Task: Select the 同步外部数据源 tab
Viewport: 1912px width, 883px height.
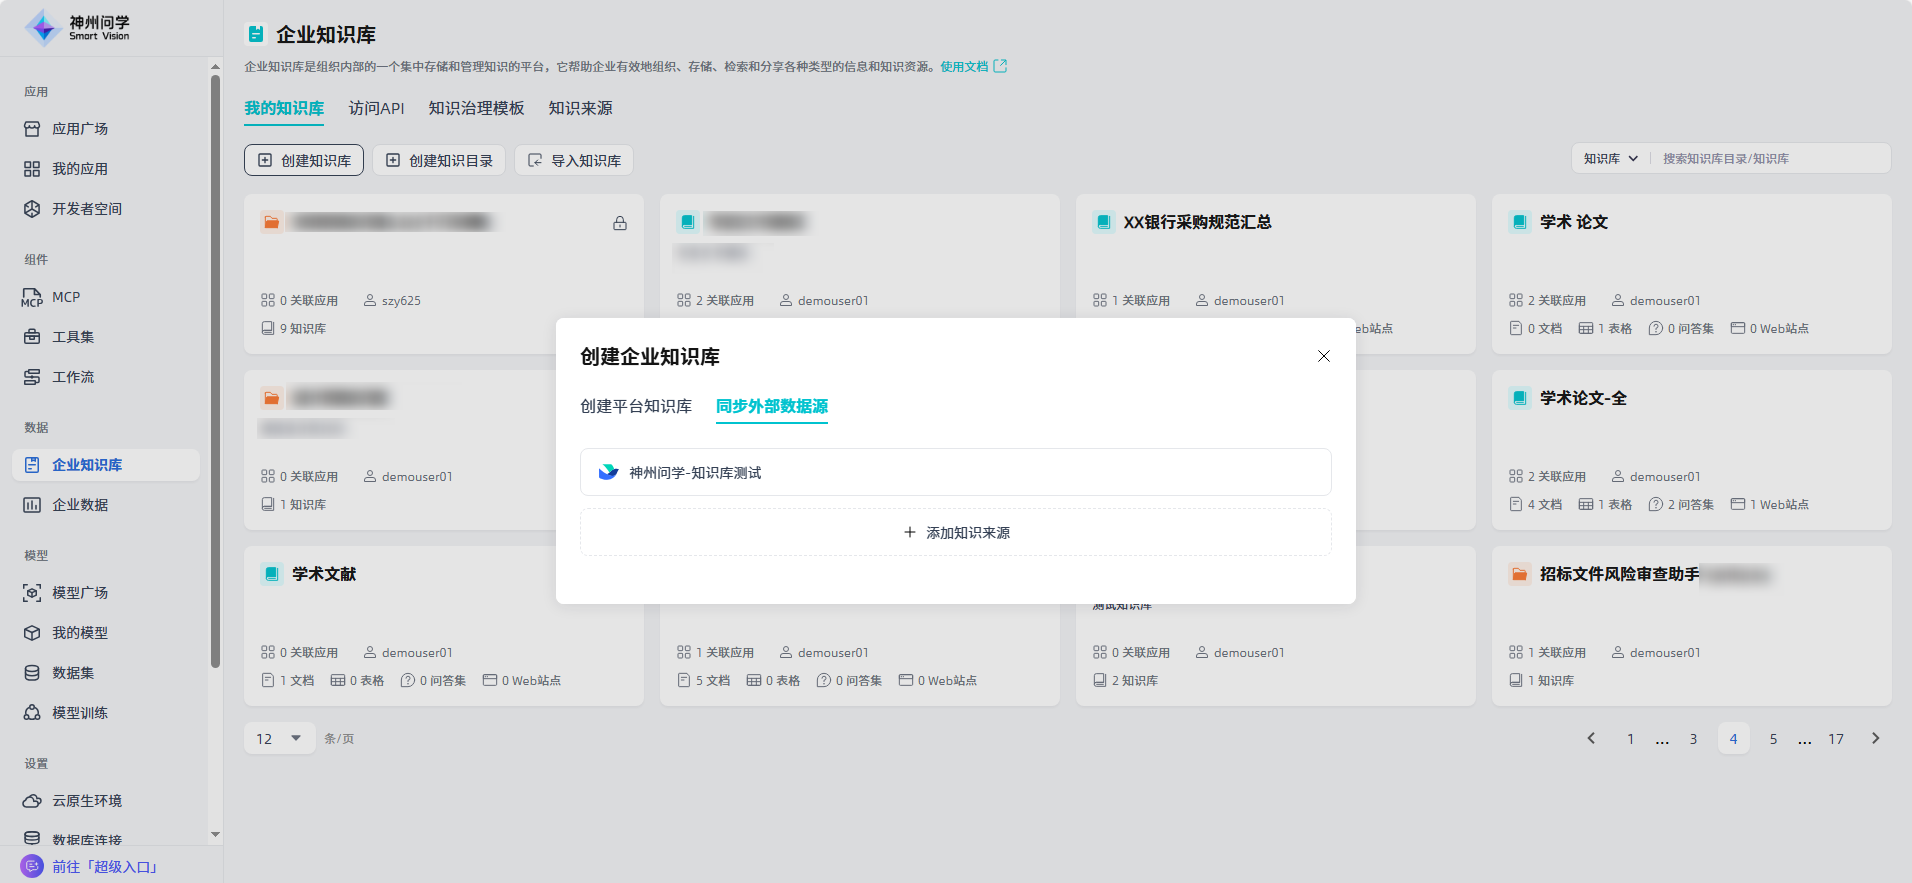Action: 771,406
